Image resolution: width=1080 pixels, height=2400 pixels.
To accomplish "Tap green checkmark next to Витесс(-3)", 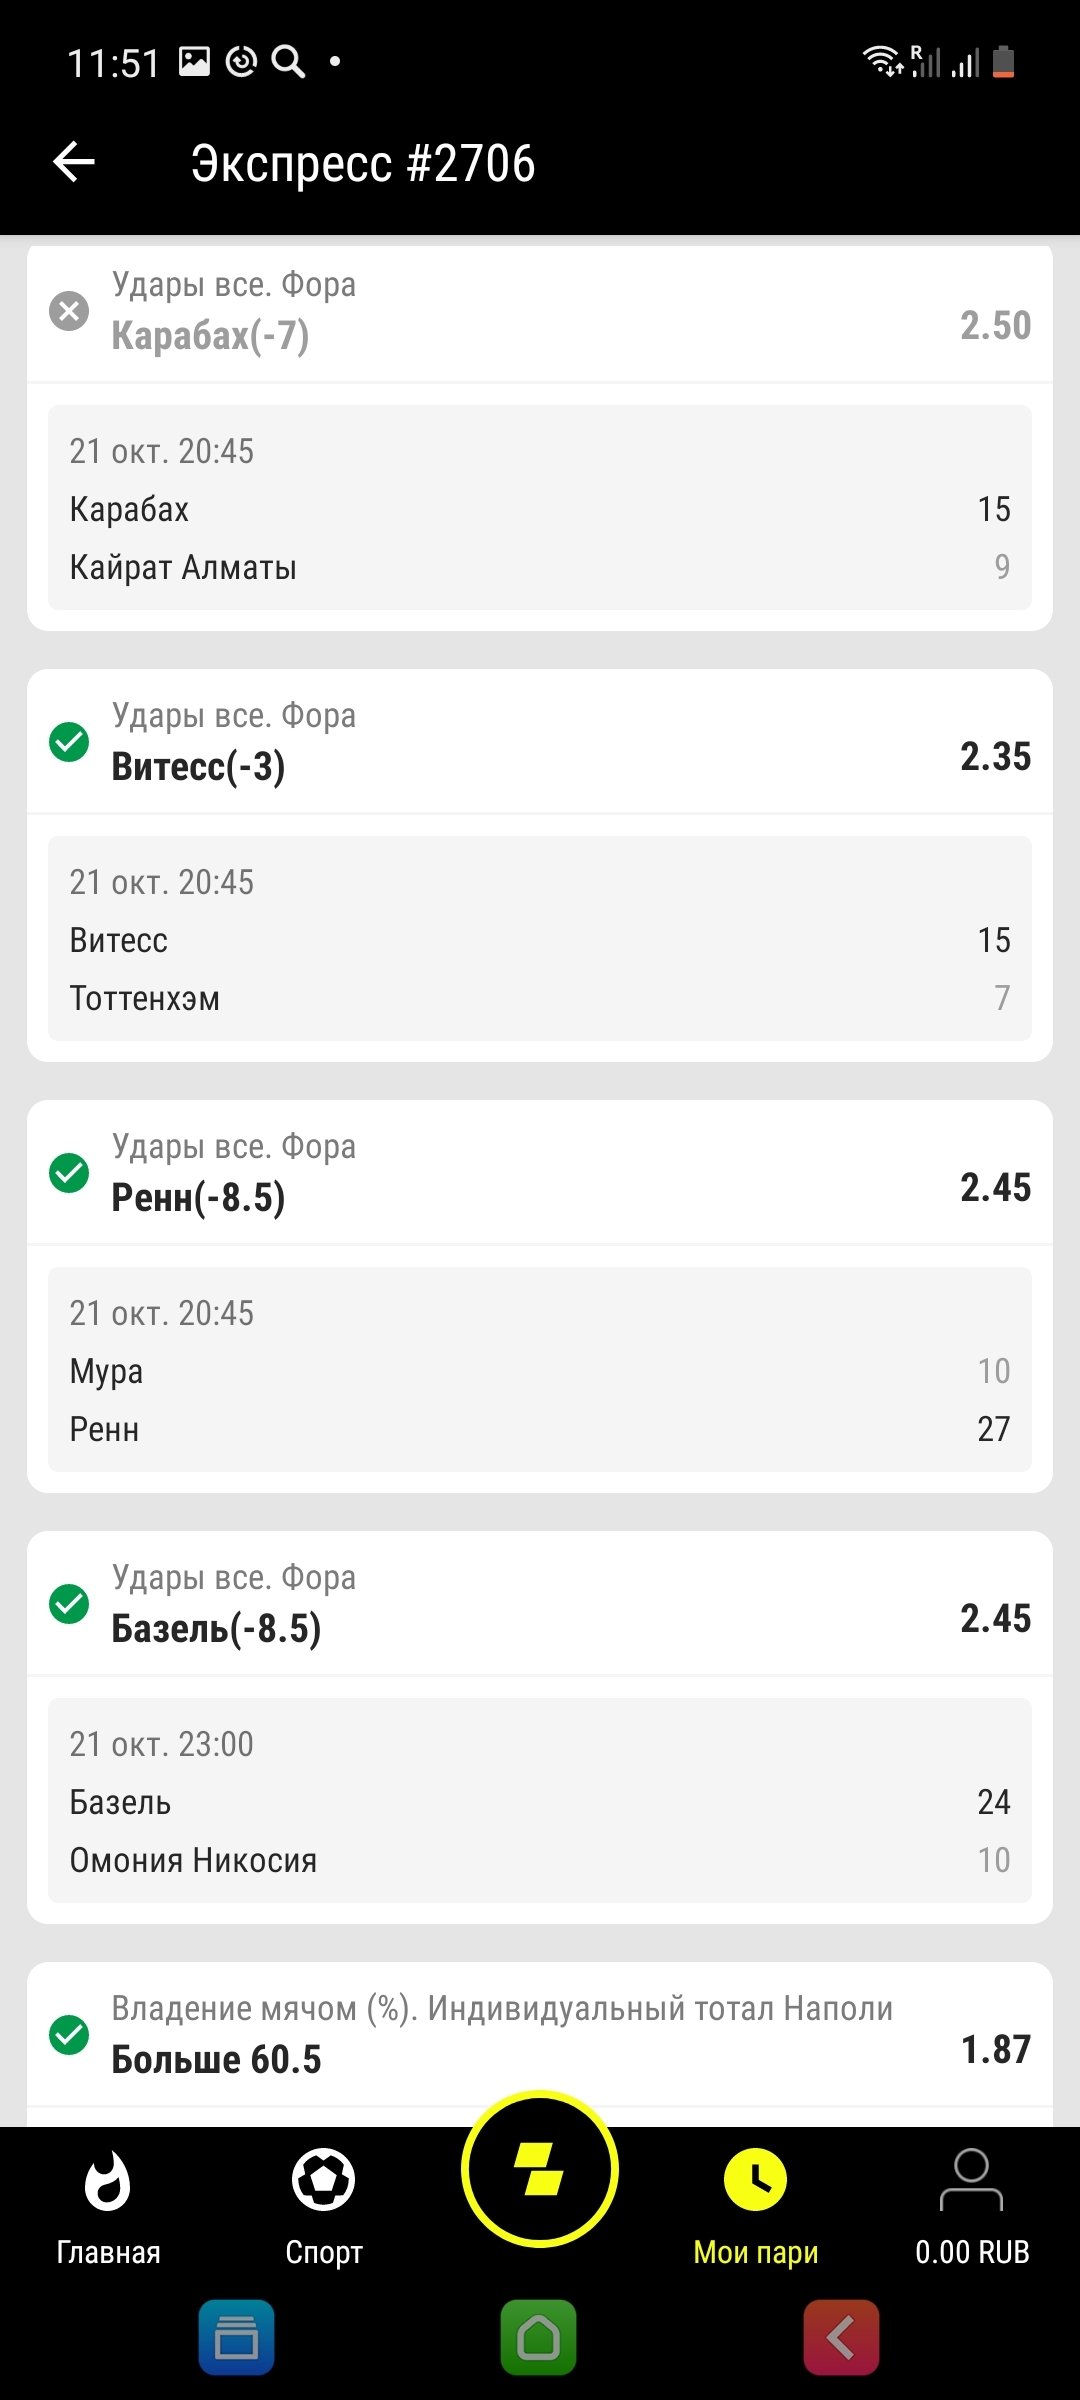I will point(69,742).
